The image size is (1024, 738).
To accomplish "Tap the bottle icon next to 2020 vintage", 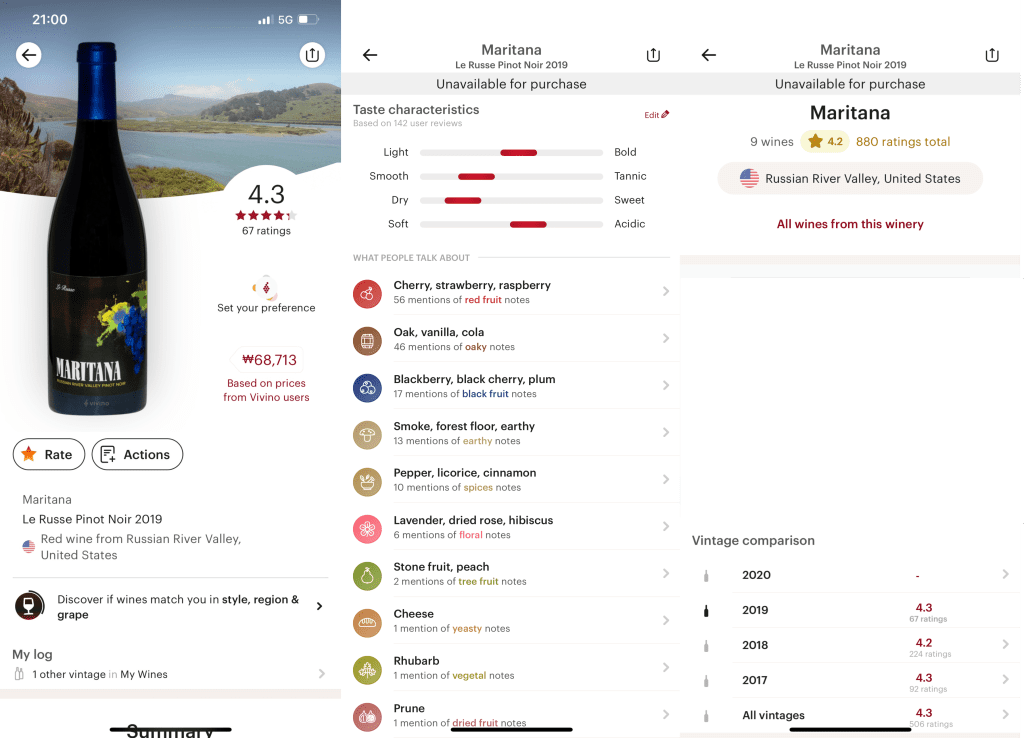I will pyautogui.click(x=706, y=575).
